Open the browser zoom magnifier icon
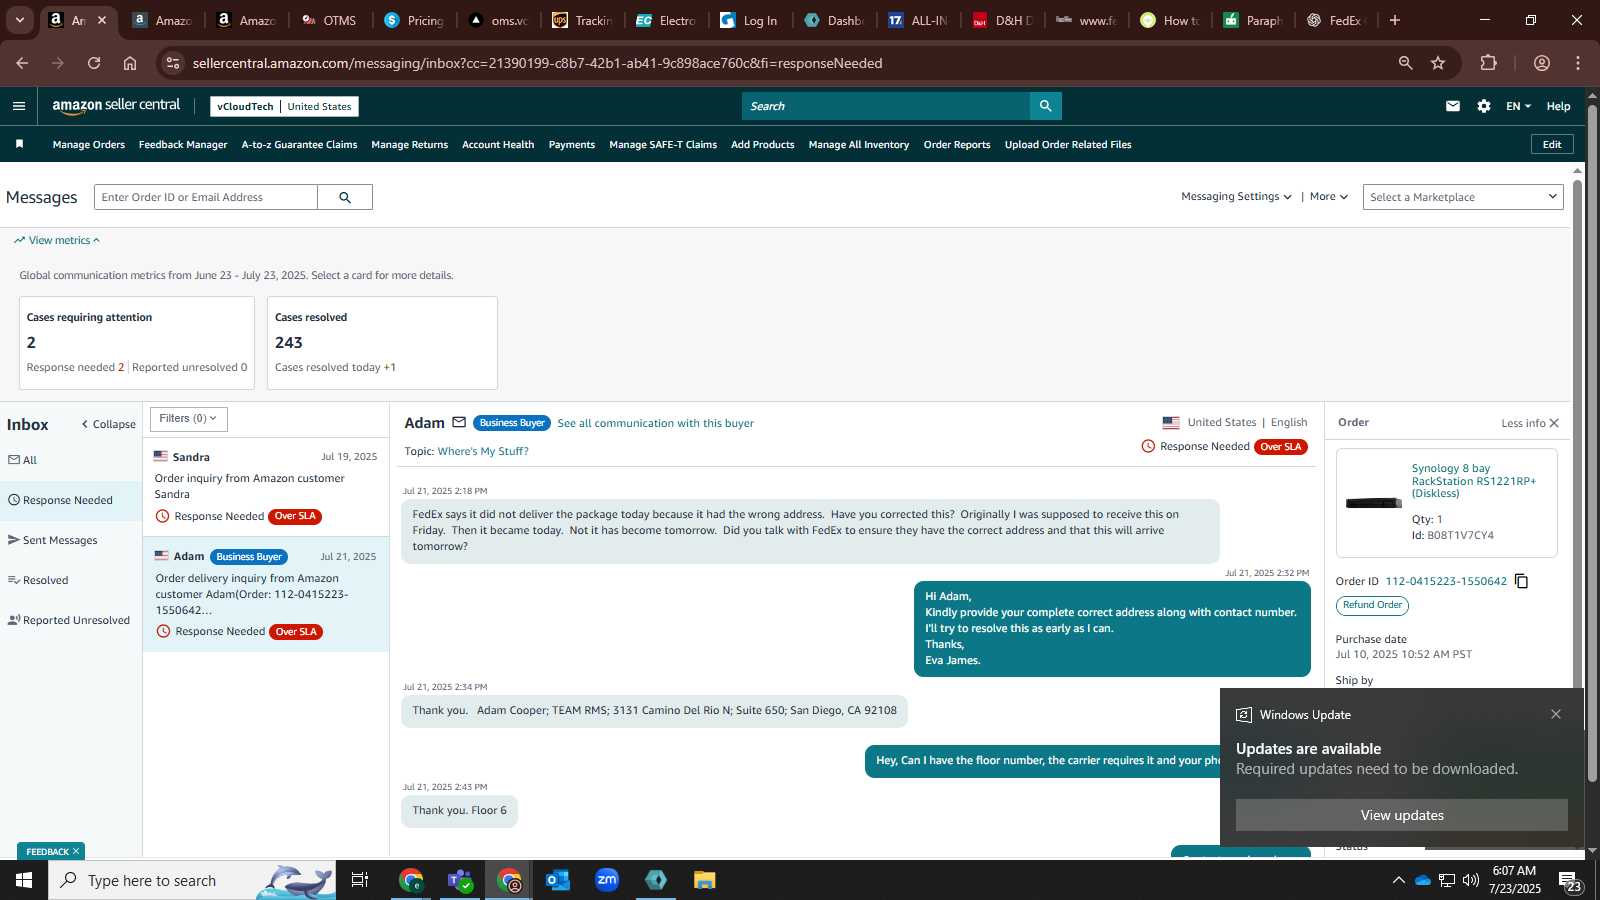 pyautogui.click(x=1406, y=63)
